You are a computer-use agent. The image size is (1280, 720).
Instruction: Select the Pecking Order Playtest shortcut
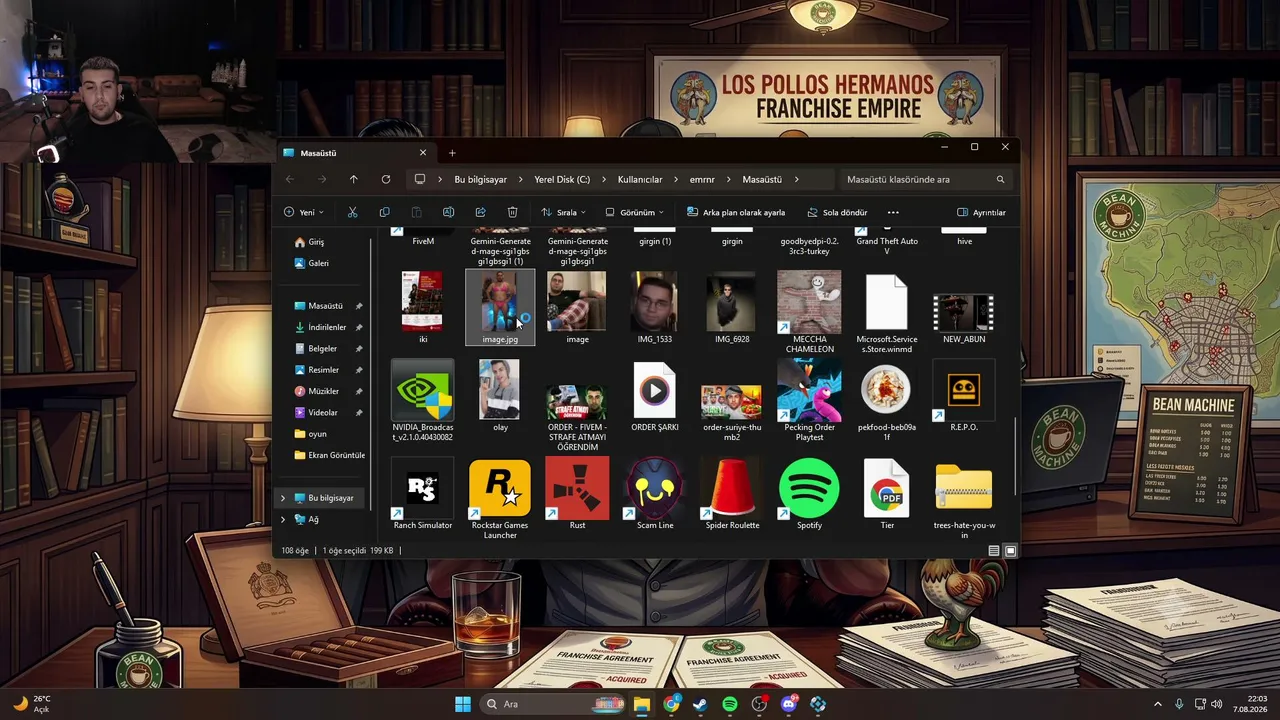(x=809, y=401)
